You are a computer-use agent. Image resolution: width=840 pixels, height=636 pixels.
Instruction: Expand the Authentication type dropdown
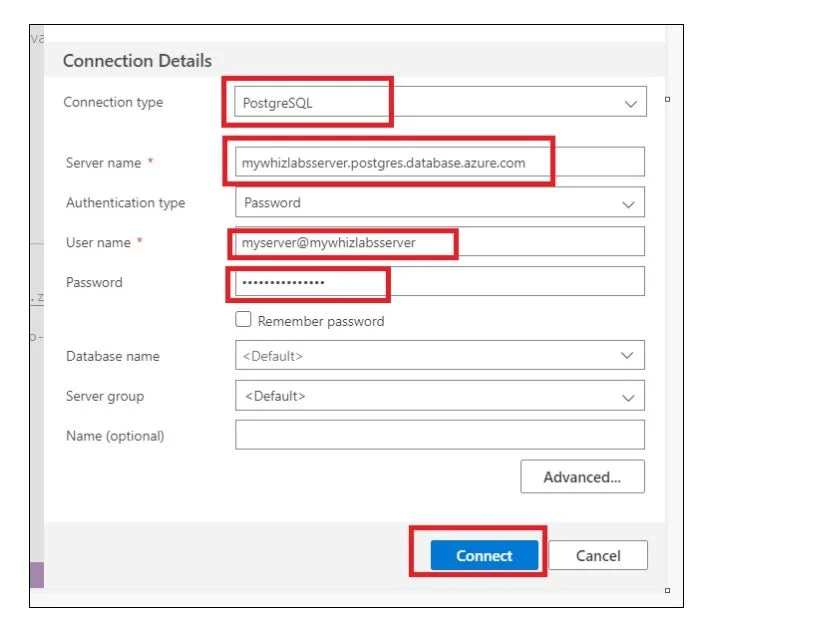click(x=439, y=202)
